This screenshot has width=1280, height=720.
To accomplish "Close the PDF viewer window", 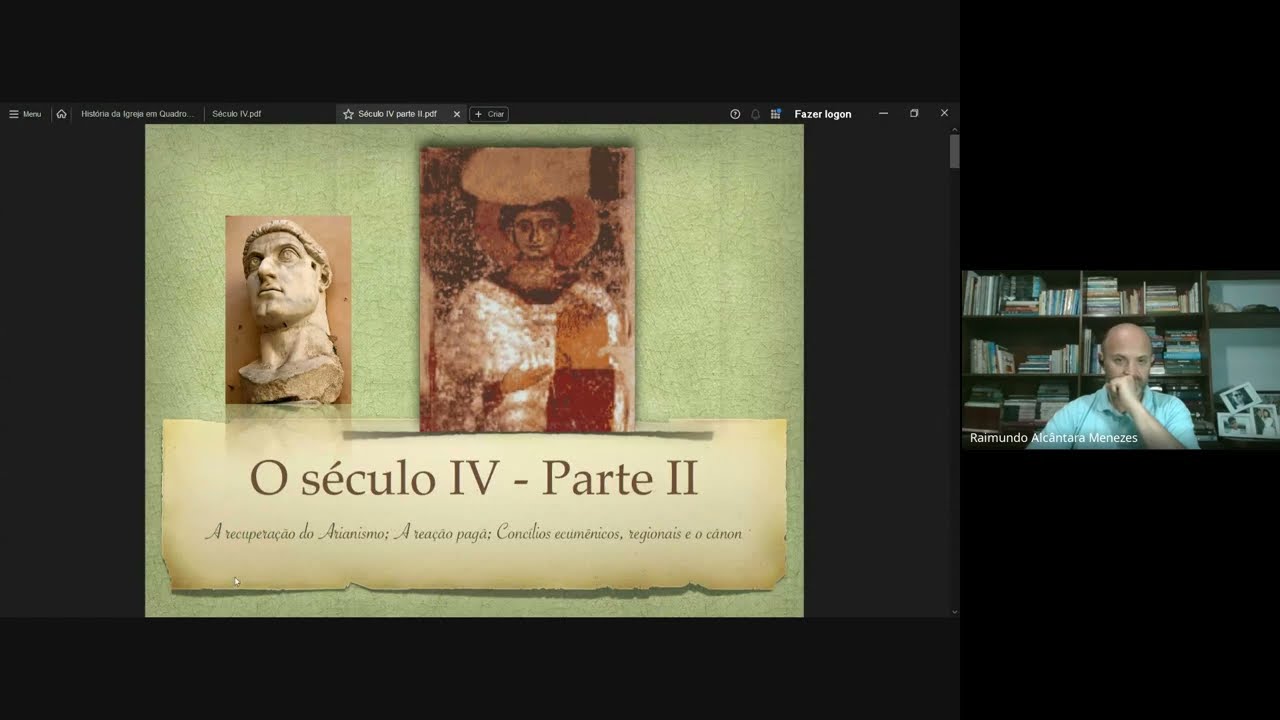I will 944,114.
